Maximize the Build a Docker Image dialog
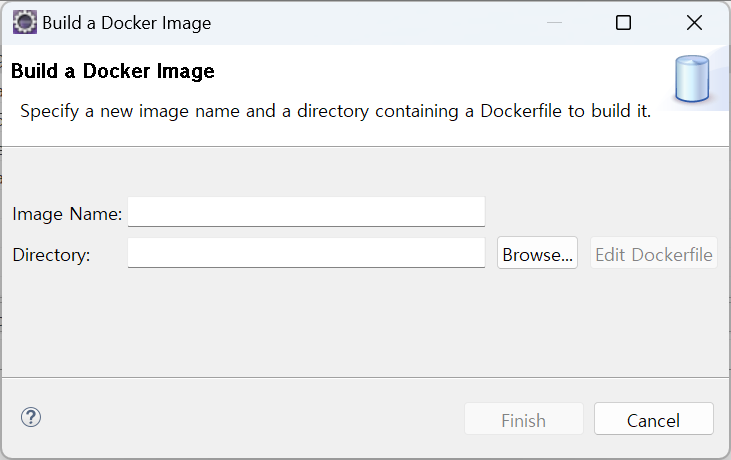Image resolution: width=731 pixels, height=460 pixels. 623,22
